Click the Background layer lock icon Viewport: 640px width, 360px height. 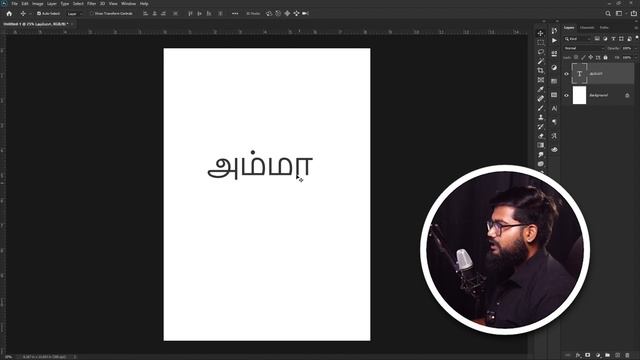point(627,96)
